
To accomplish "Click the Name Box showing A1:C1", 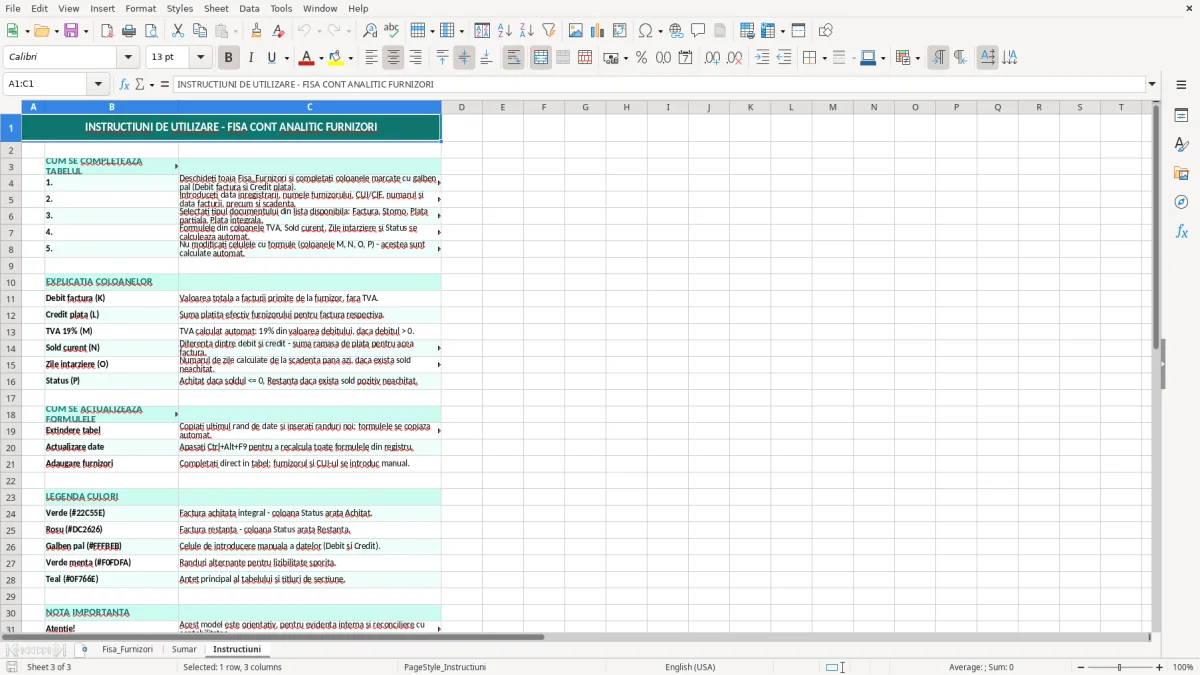I will [45, 84].
